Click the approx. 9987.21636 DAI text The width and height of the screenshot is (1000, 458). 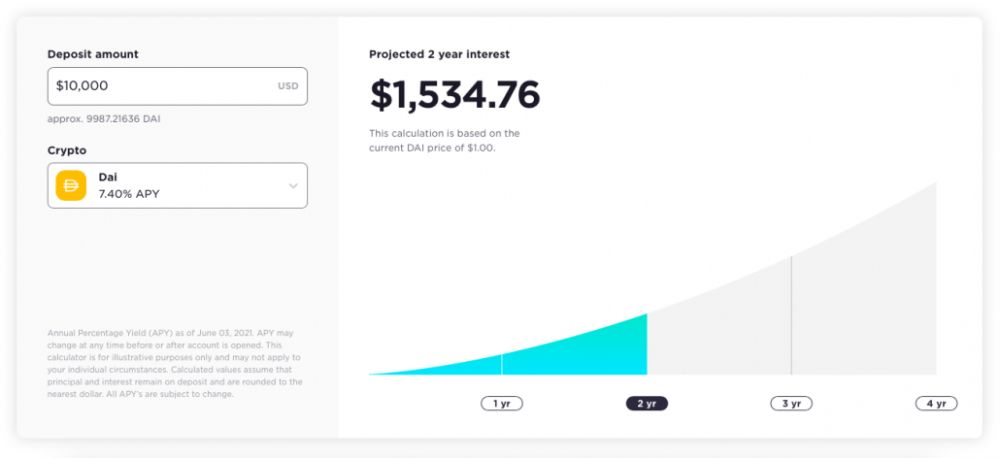point(104,119)
